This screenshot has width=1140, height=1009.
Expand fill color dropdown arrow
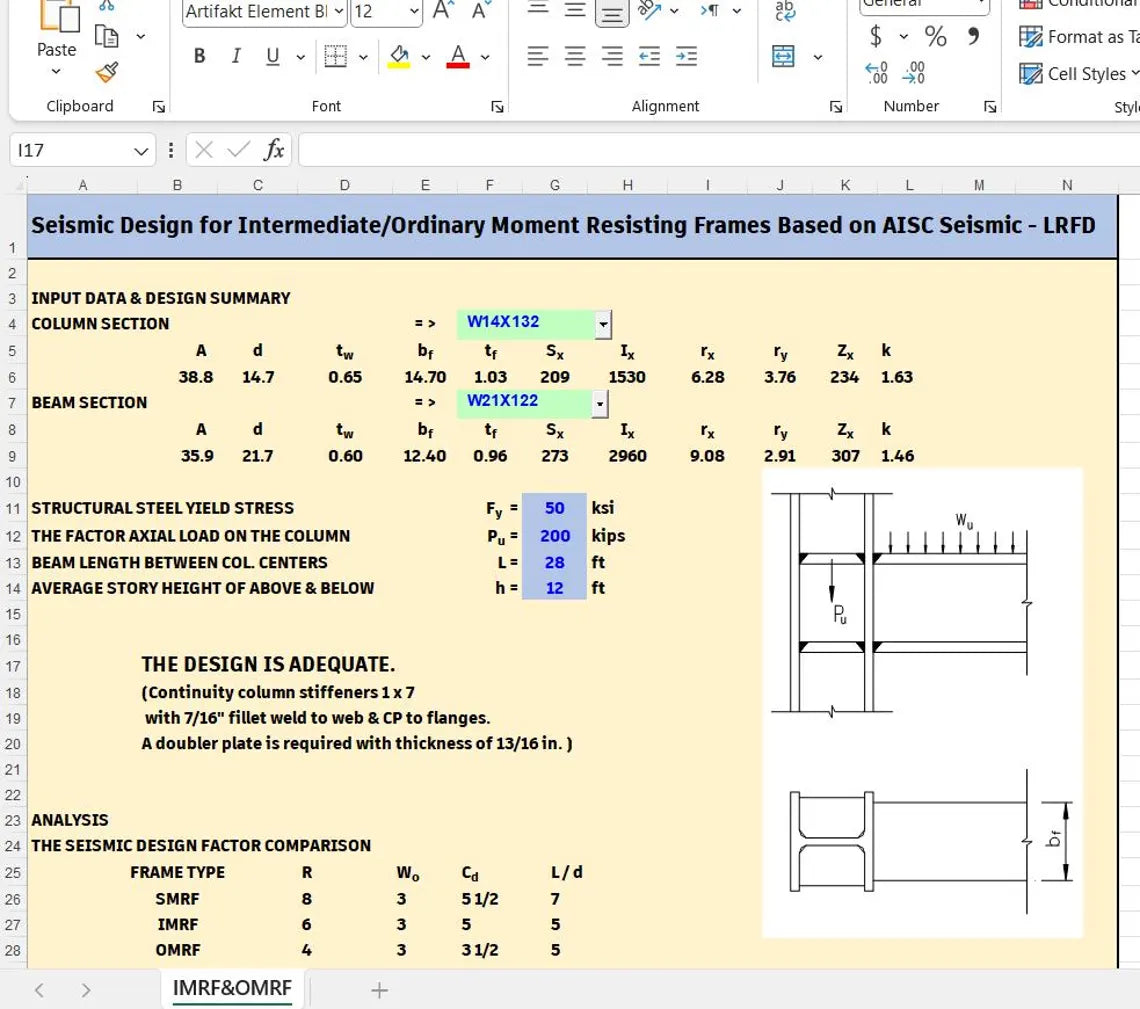point(426,57)
